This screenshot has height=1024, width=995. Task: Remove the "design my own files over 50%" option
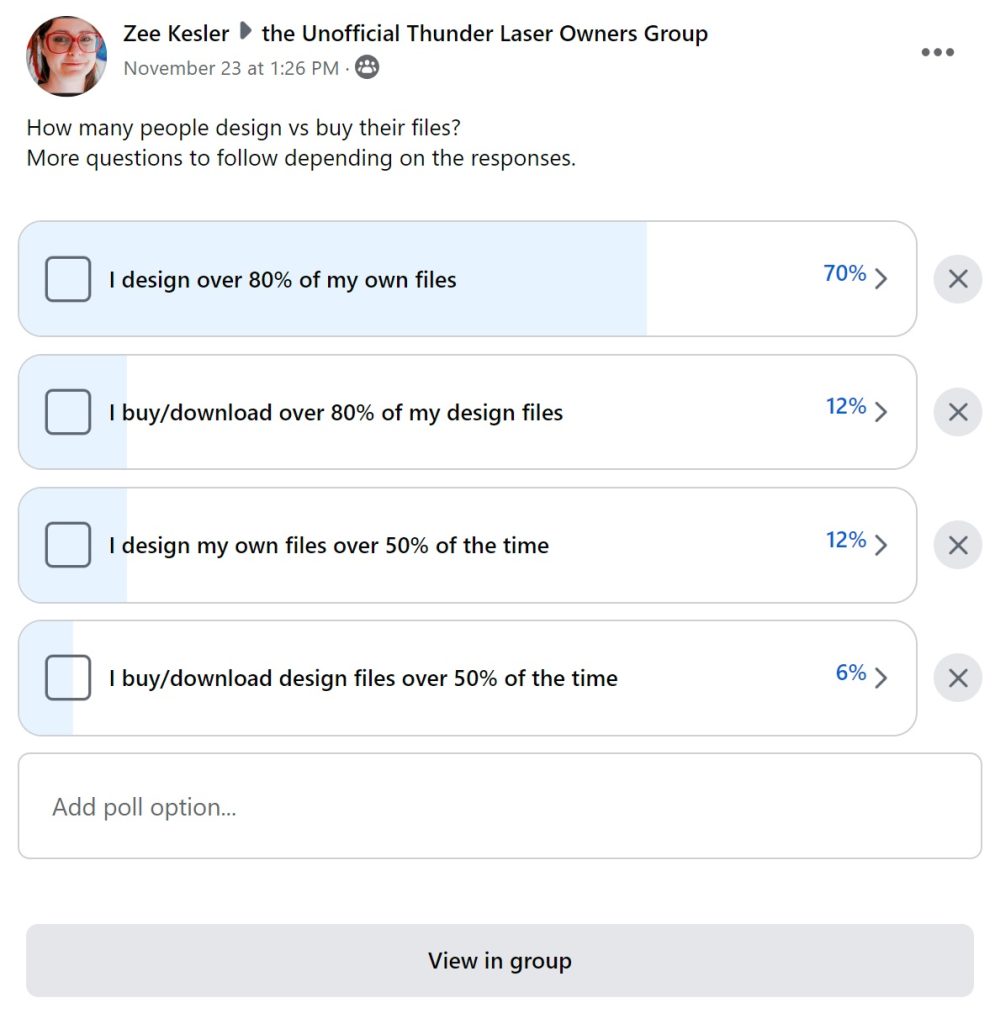tap(957, 545)
